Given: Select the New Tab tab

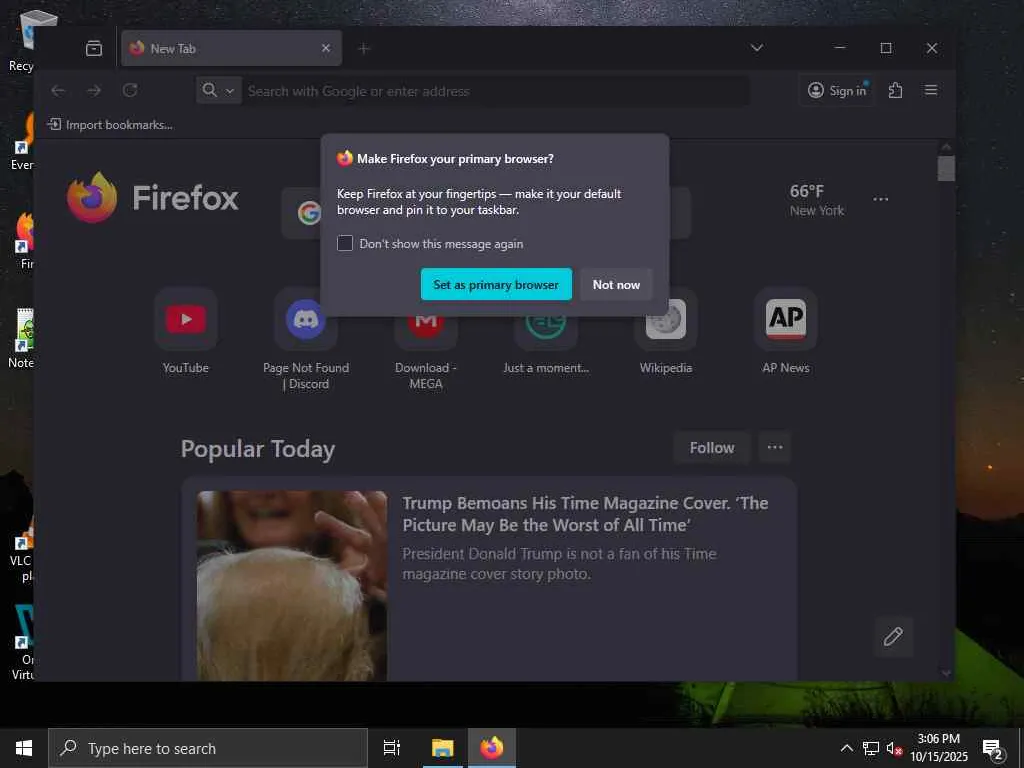Looking at the screenshot, I should (x=231, y=48).
